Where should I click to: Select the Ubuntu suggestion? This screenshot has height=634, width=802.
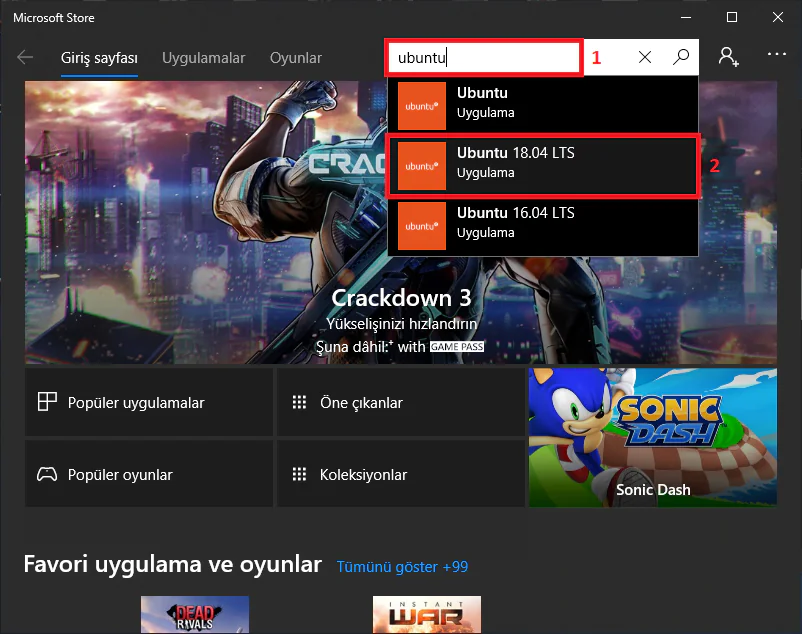click(x=543, y=106)
